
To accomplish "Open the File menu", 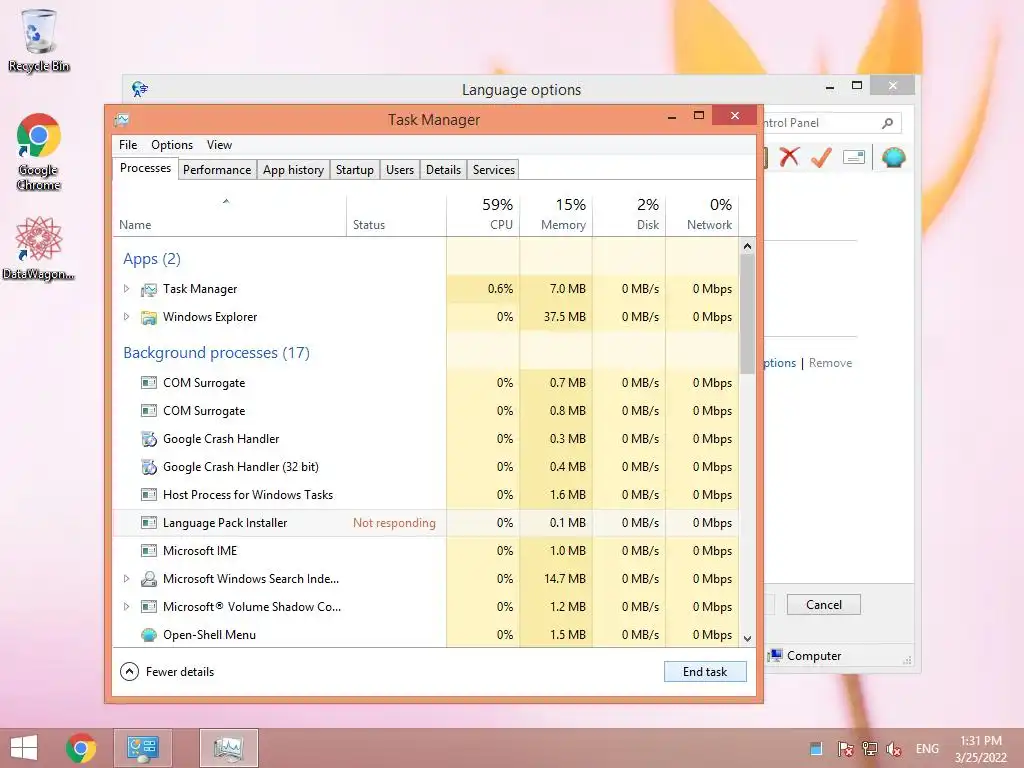I will [128, 145].
